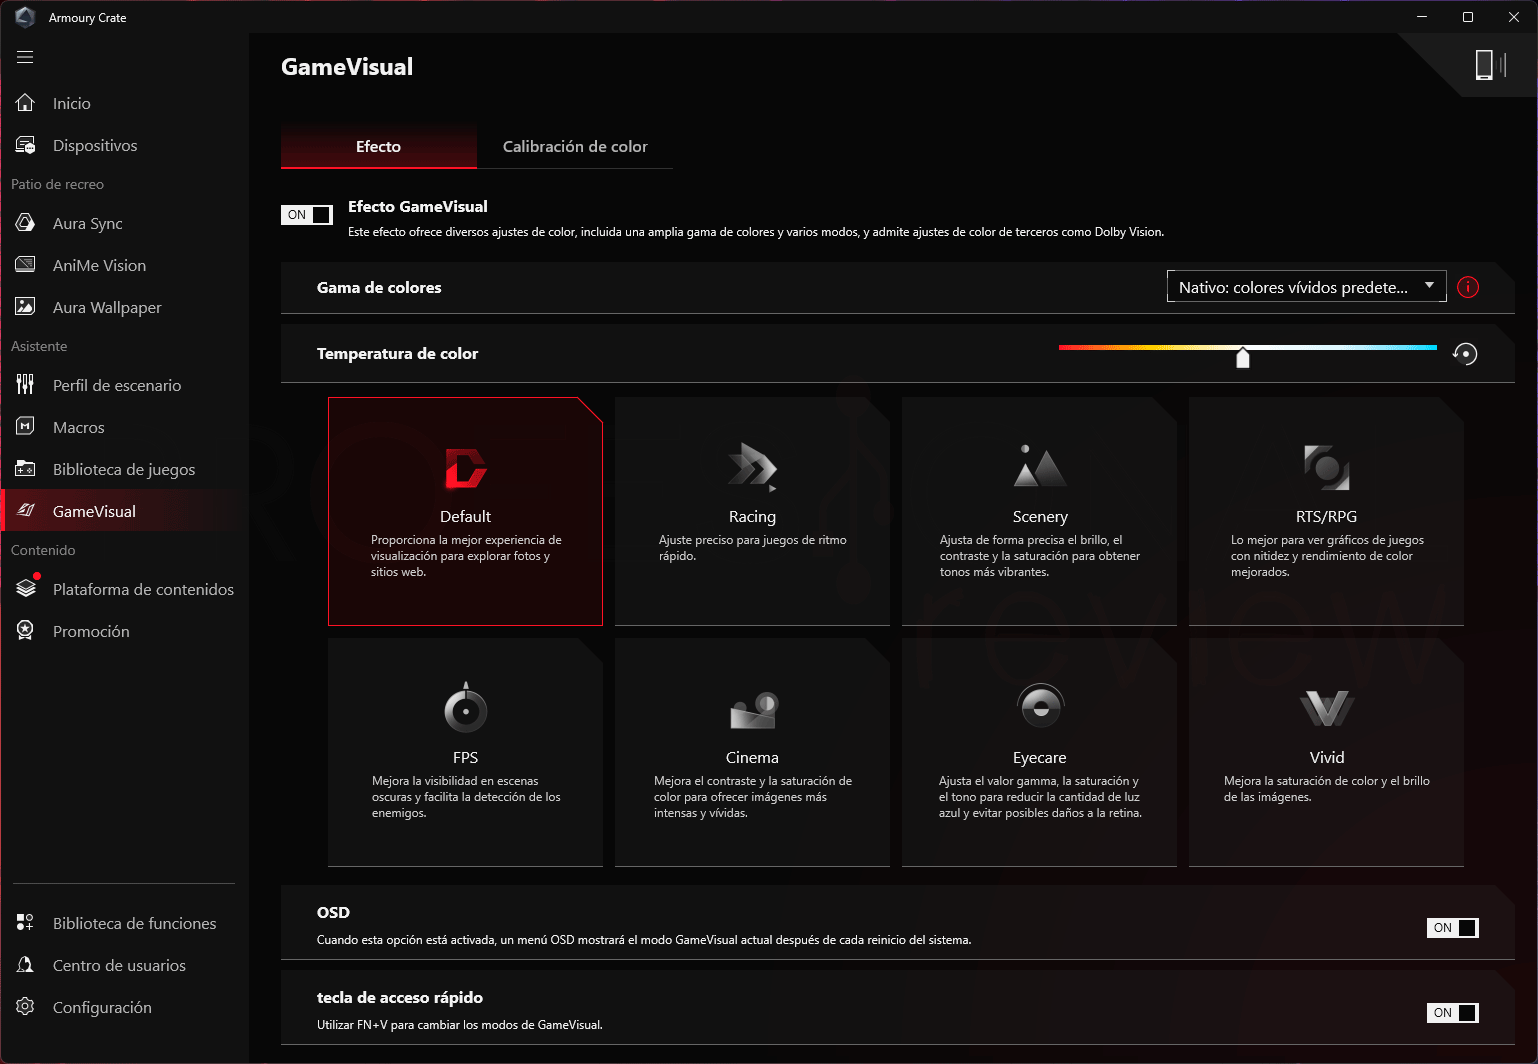The height and width of the screenshot is (1064, 1538).
Task: Click the GameVisual sidebar icon
Action: click(x=26, y=511)
